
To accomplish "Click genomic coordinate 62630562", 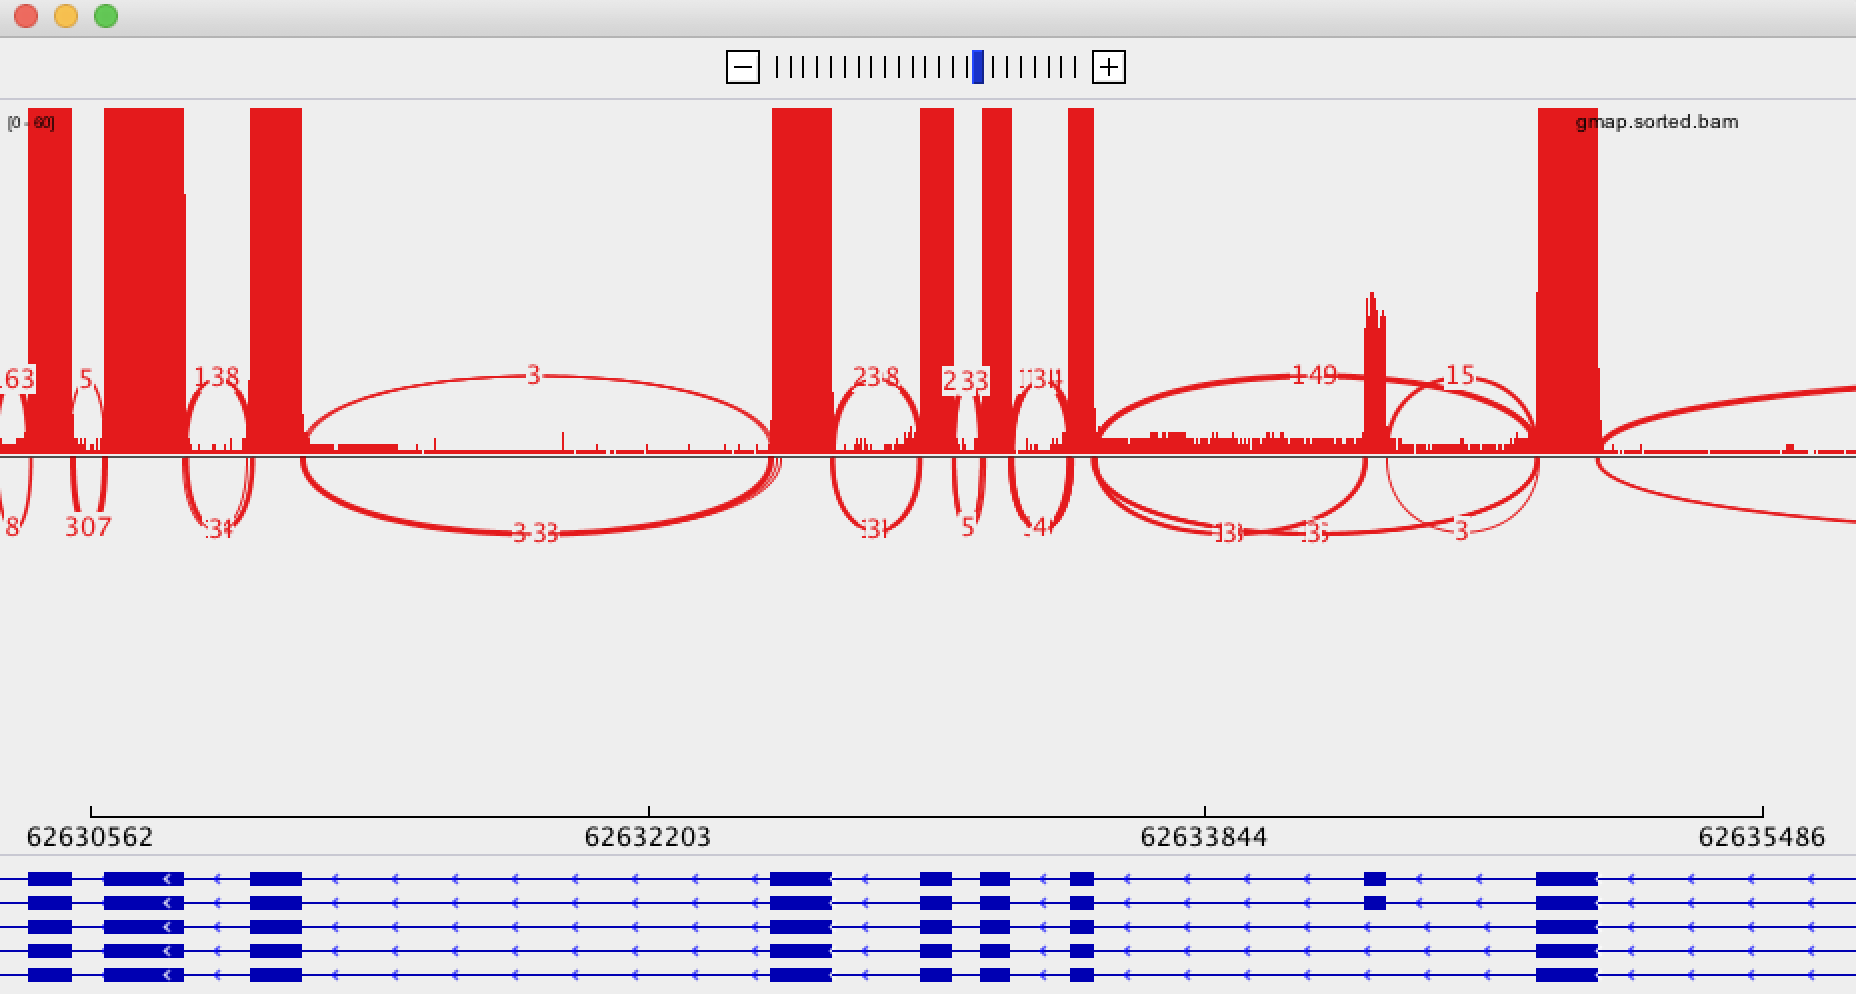I will pos(90,837).
